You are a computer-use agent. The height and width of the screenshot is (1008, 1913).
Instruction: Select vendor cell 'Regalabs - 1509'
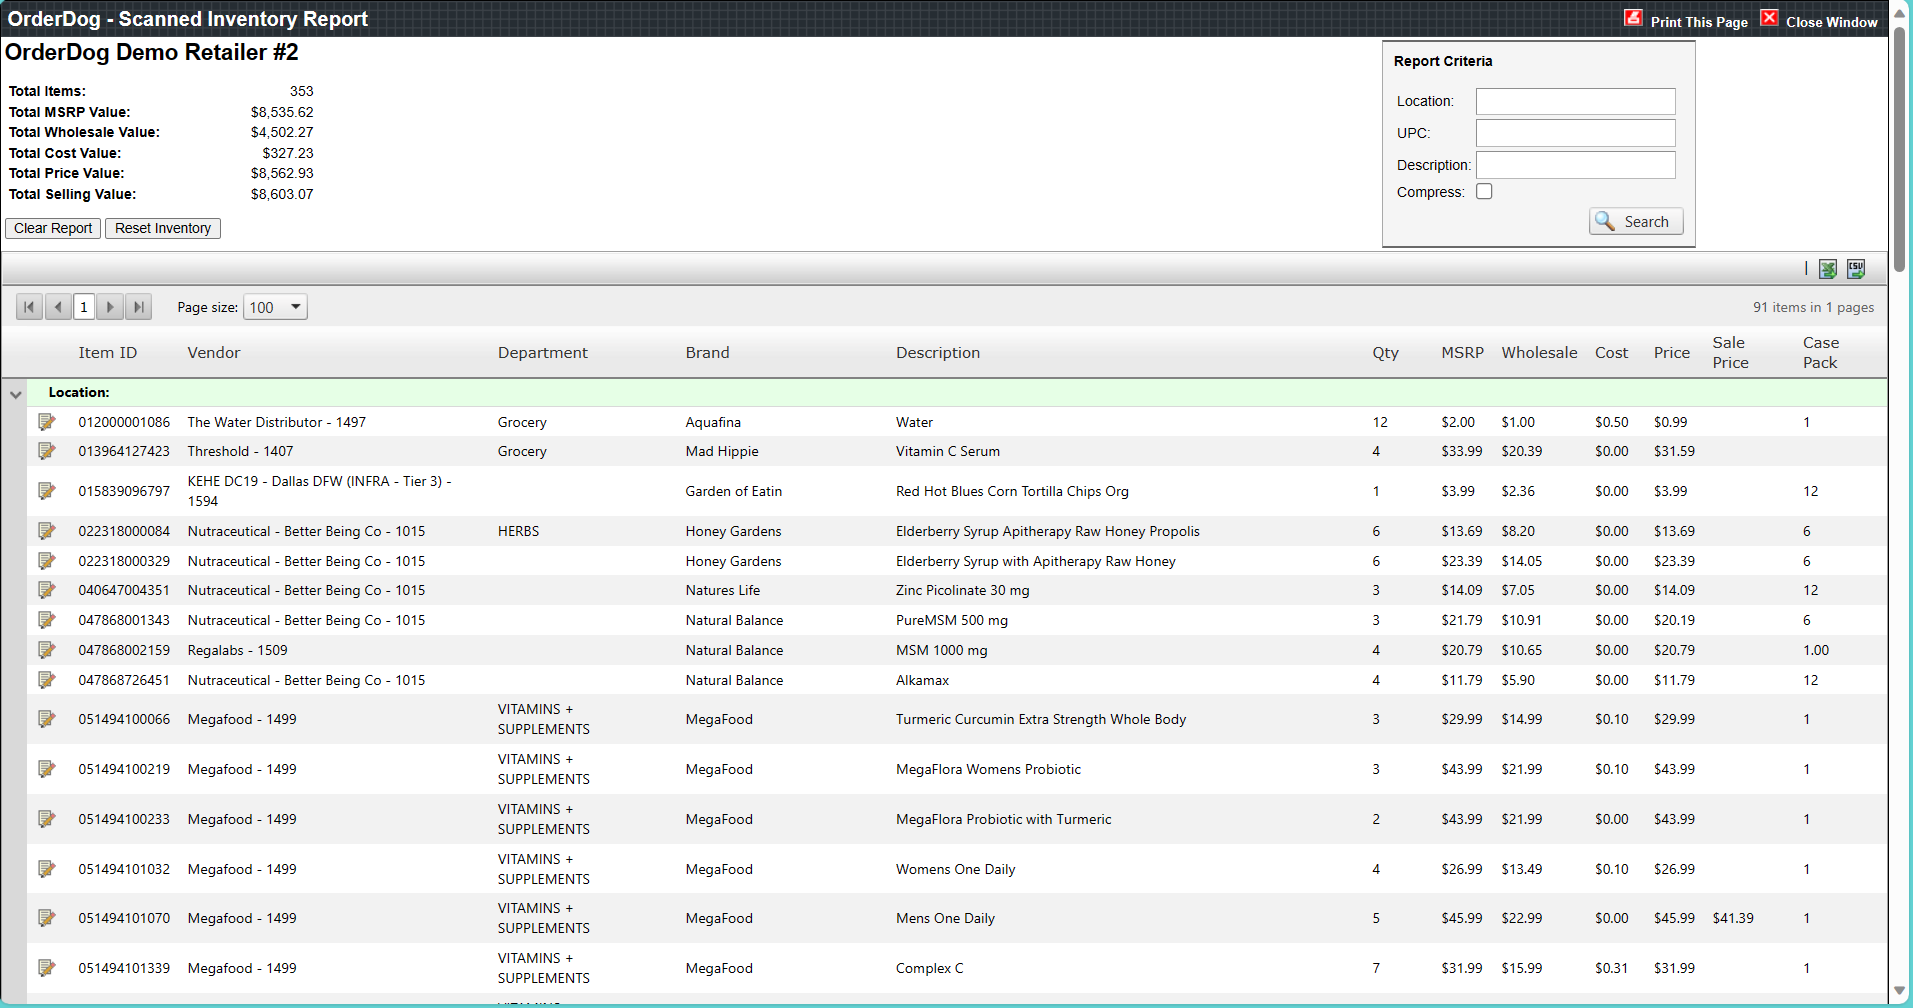(237, 650)
